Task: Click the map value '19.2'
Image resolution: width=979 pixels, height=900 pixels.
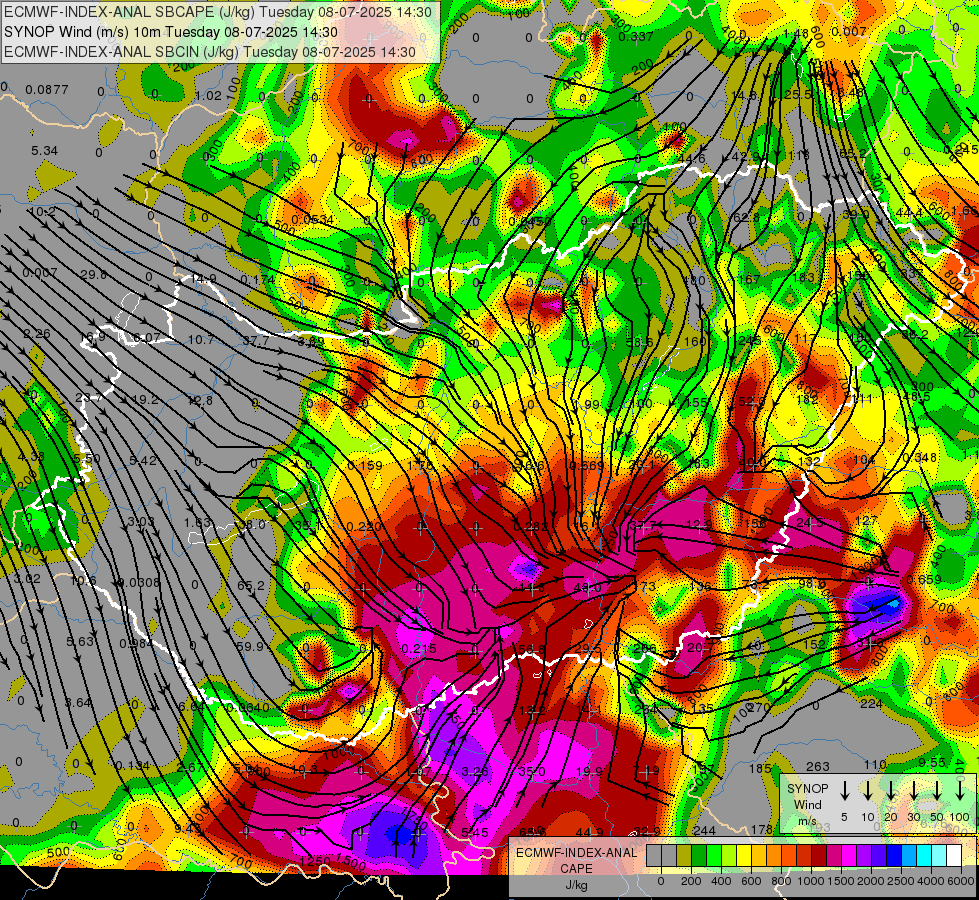Action: [145, 400]
